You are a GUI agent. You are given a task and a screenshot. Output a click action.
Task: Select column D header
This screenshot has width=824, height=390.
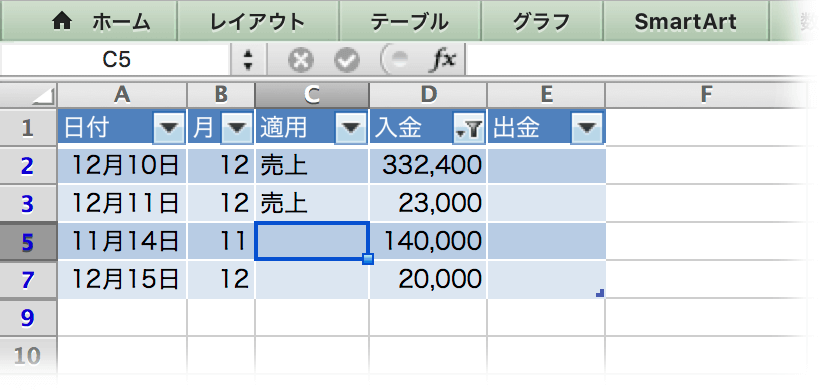428,95
